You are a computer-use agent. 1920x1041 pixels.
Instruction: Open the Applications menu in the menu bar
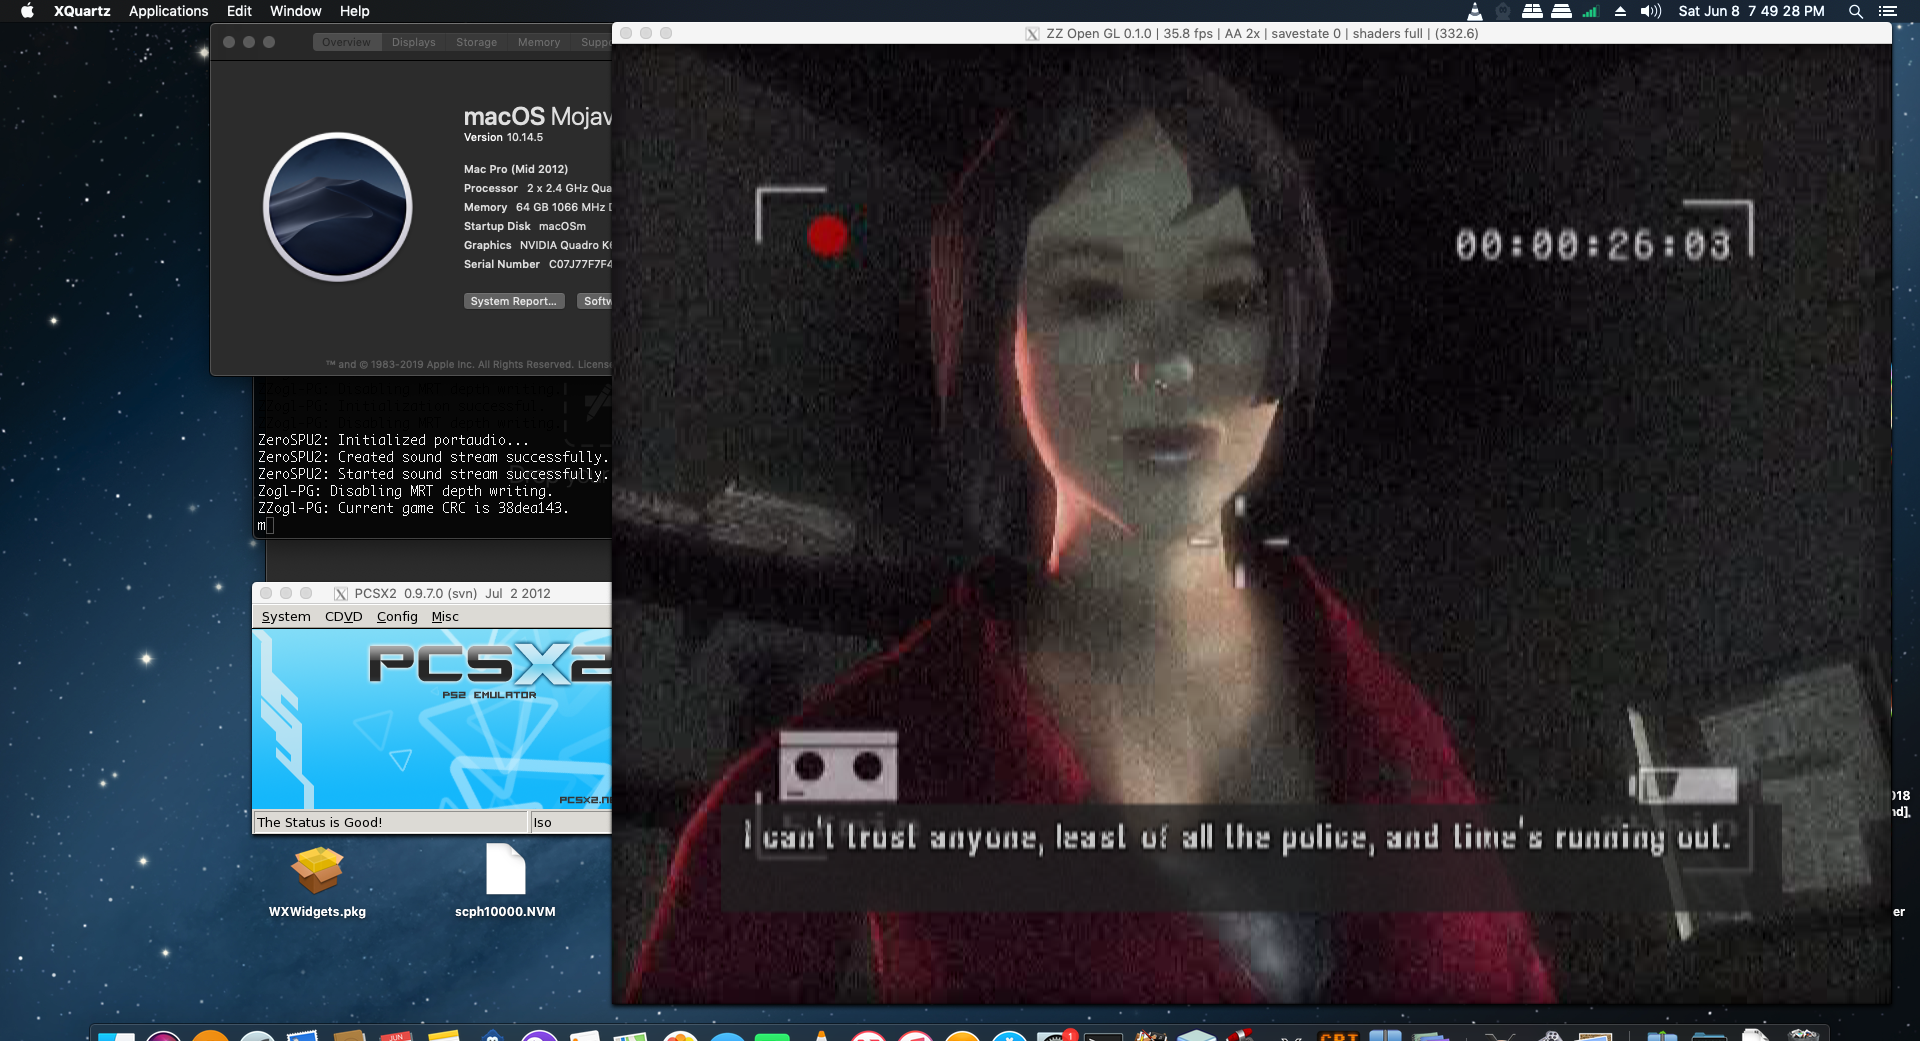168,11
